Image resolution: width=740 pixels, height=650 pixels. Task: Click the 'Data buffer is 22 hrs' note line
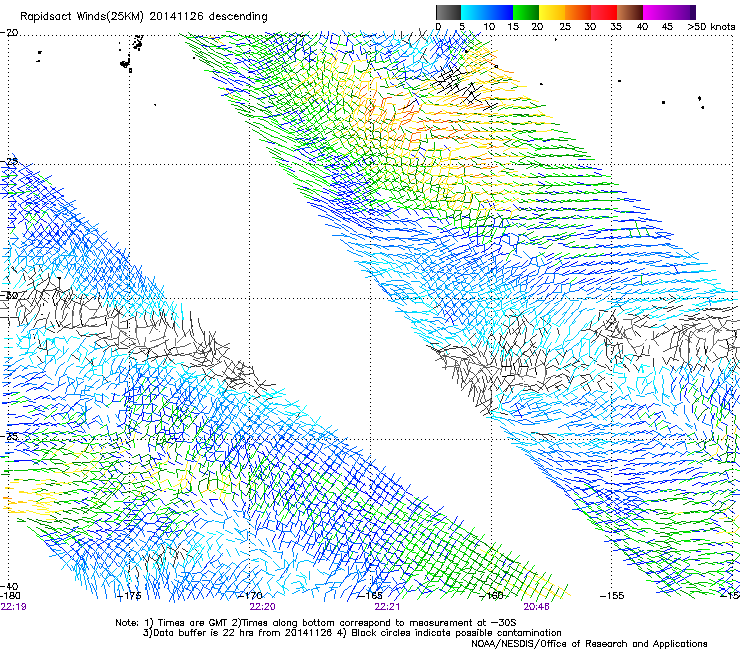click(352, 633)
